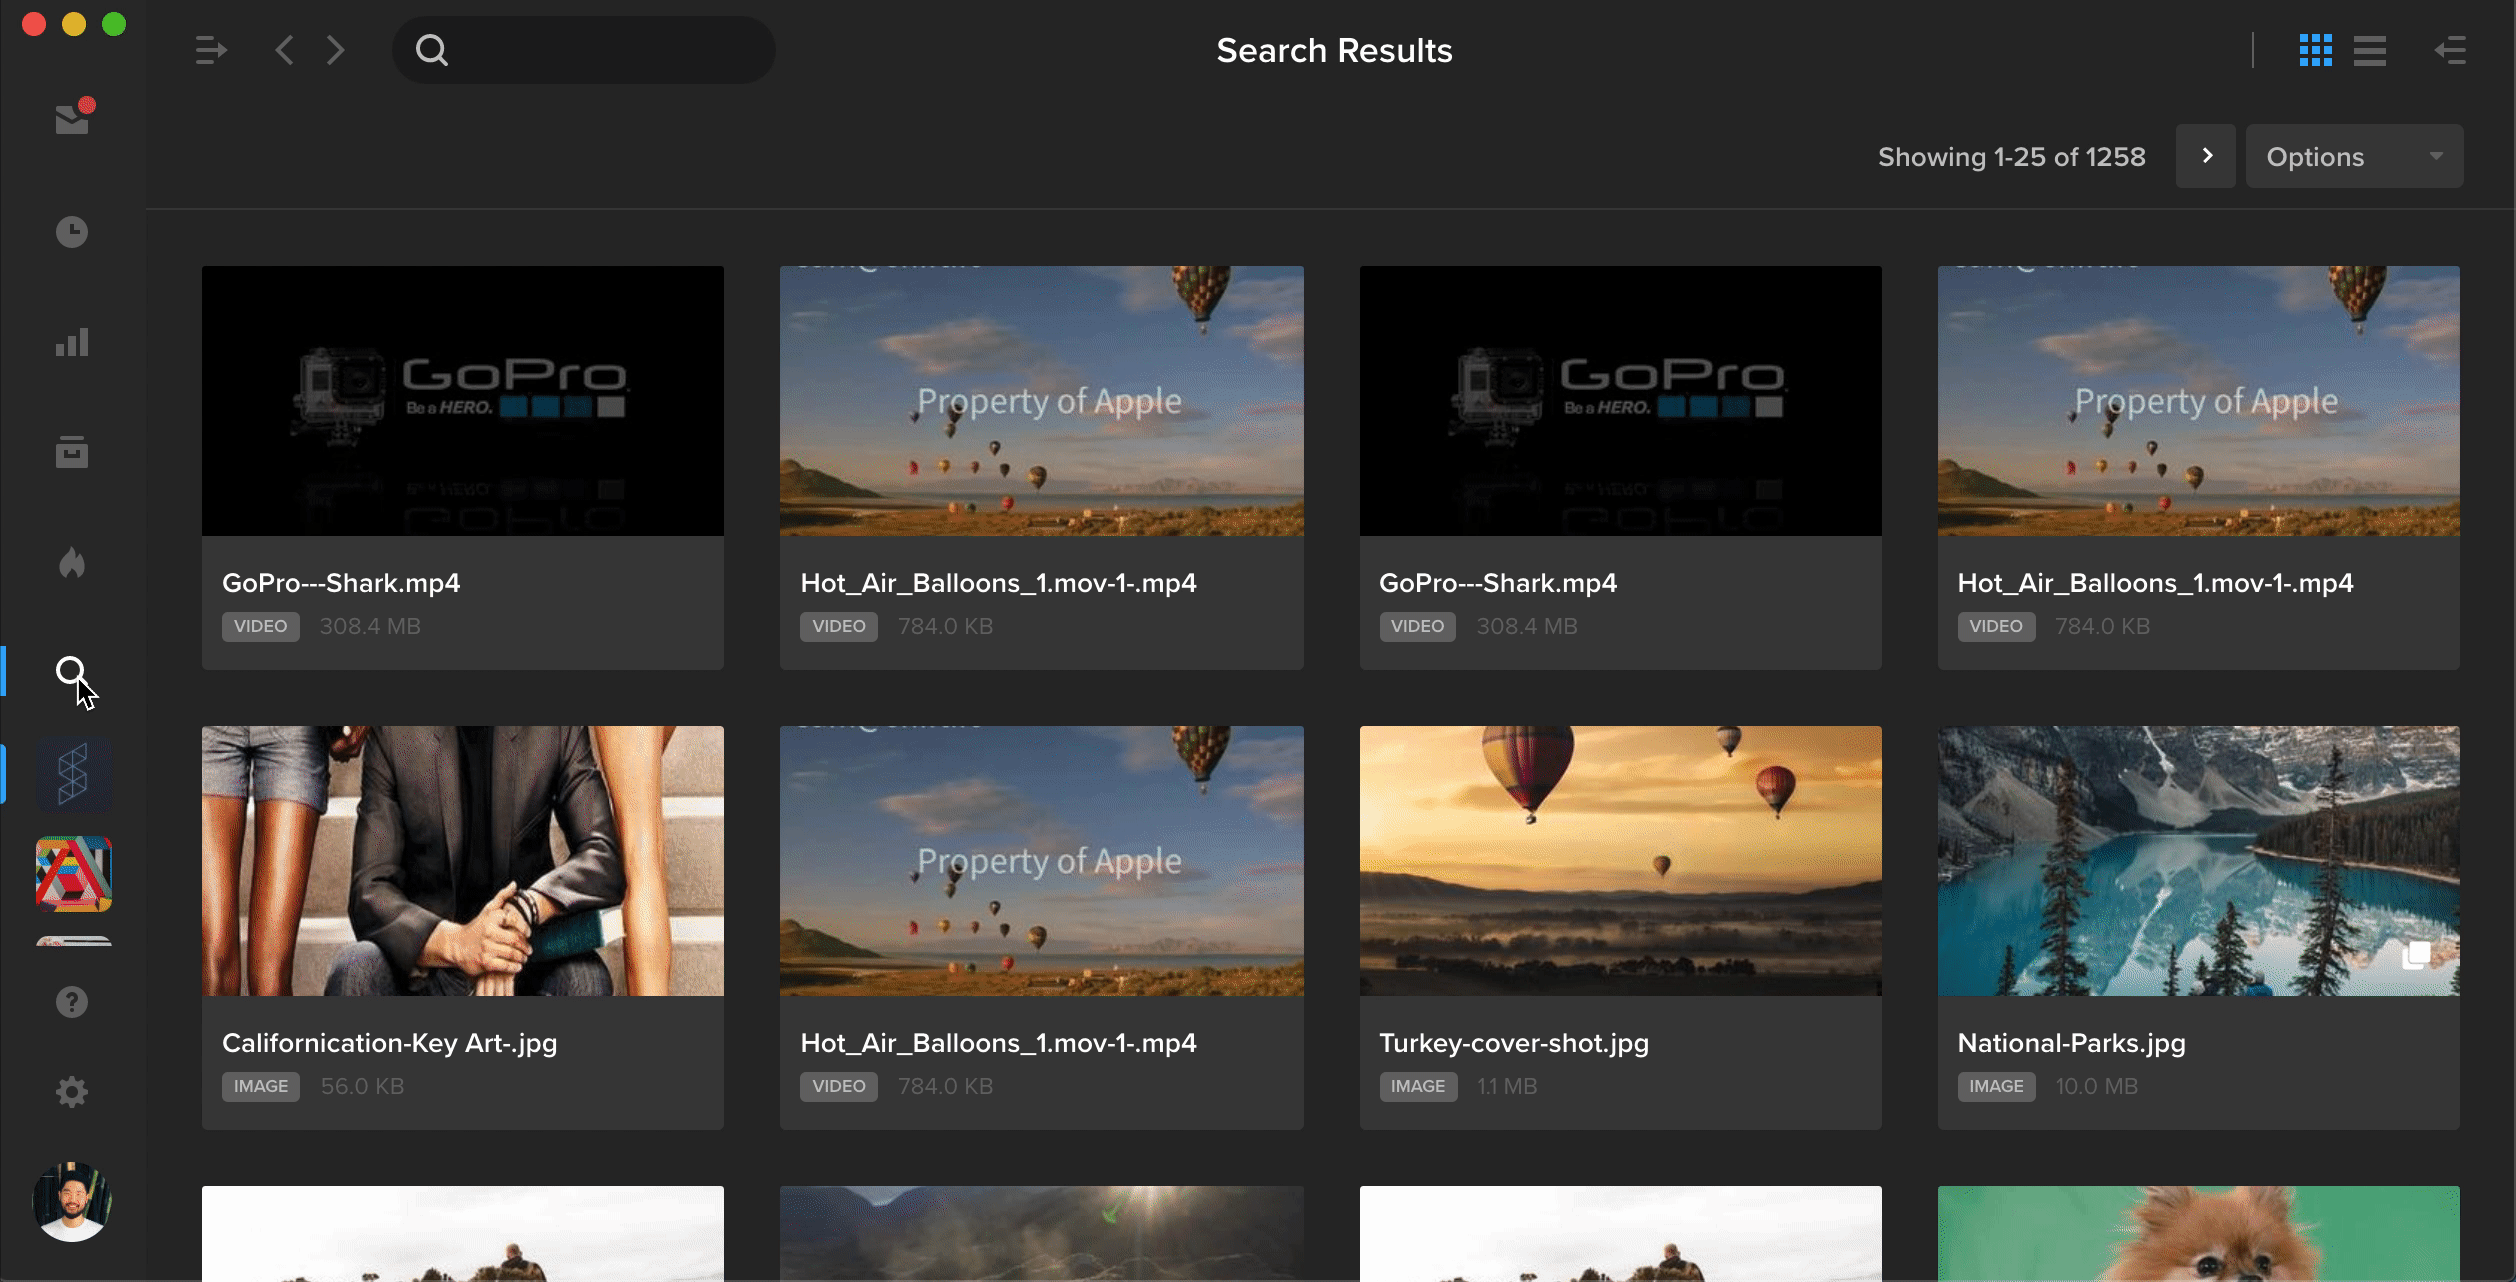This screenshot has height=1282, width=2516.
Task: Click IMAGE badge under National-Parks.jpg
Action: 1996,1086
